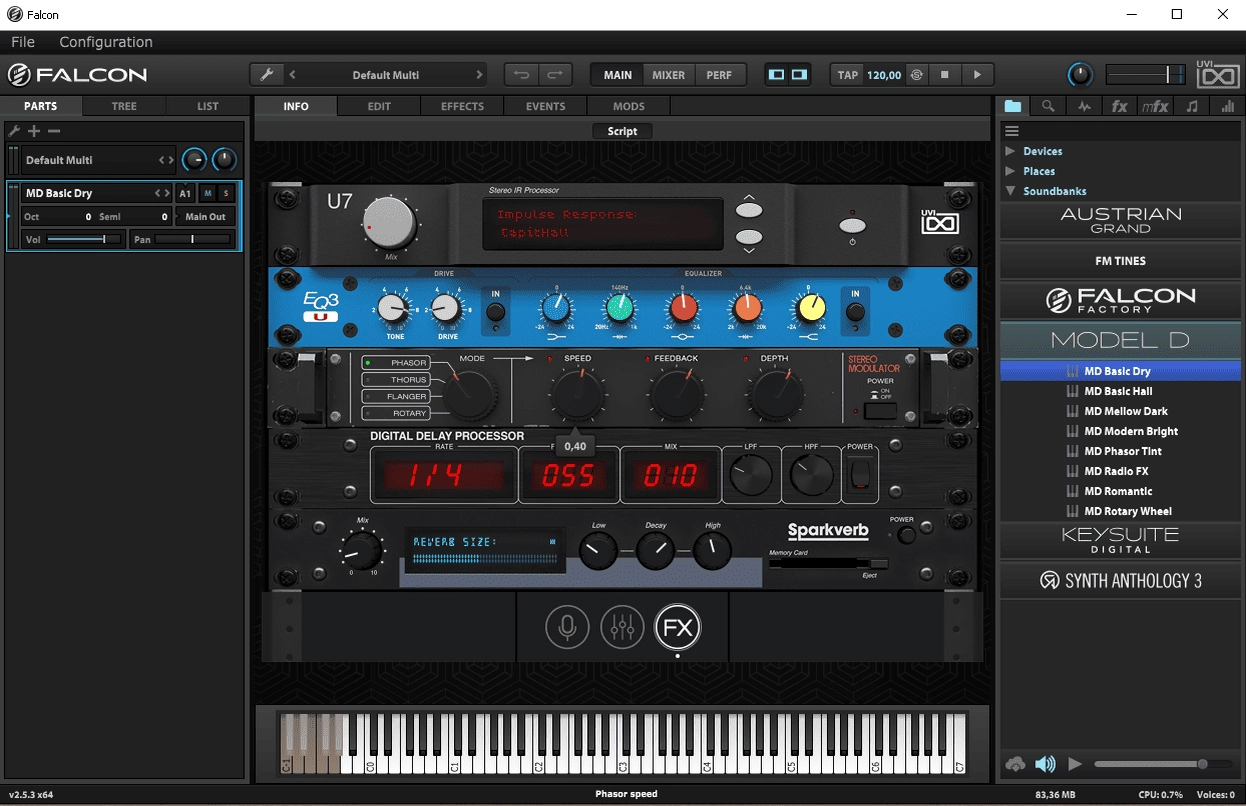Go to previous multi preset arrow
Viewport: 1246px width, 806px height.
(292, 75)
